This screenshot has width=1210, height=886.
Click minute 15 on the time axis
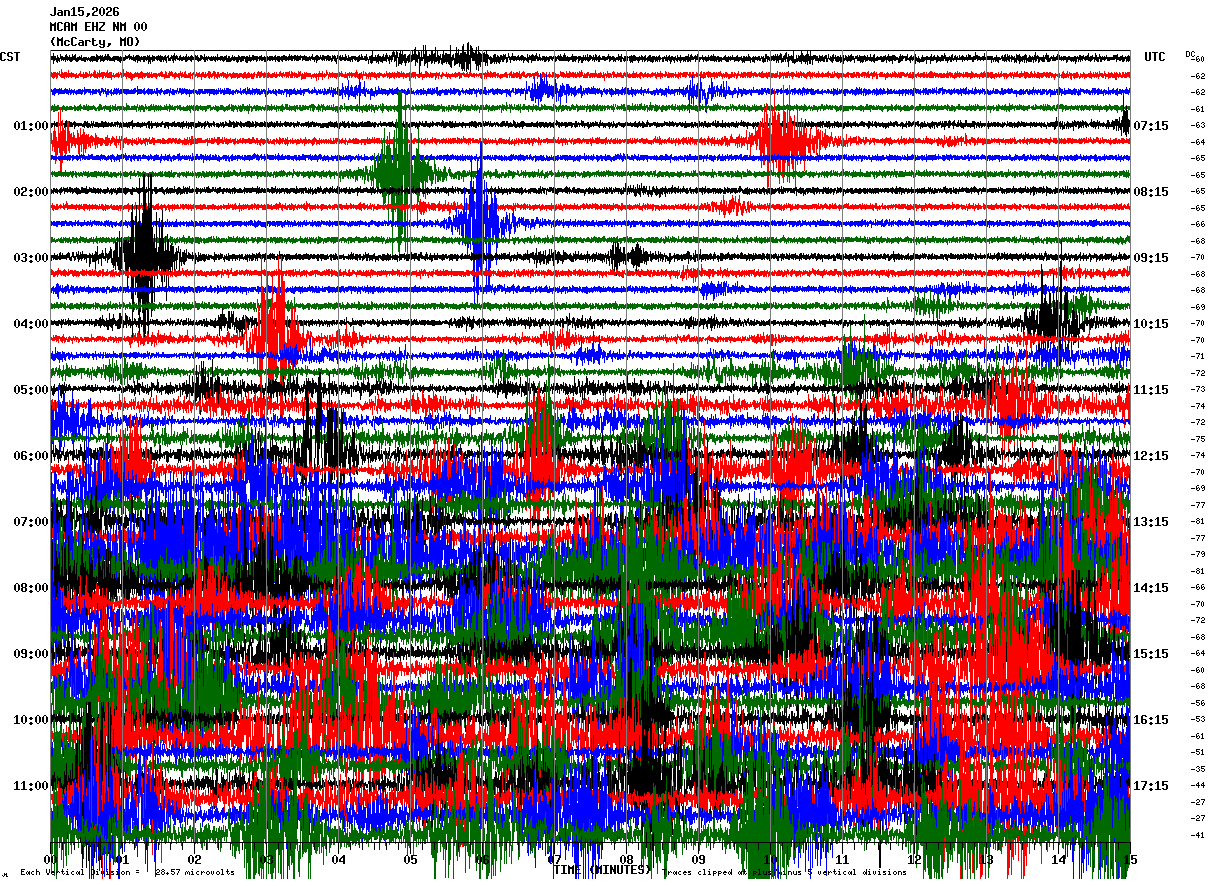(1130, 859)
